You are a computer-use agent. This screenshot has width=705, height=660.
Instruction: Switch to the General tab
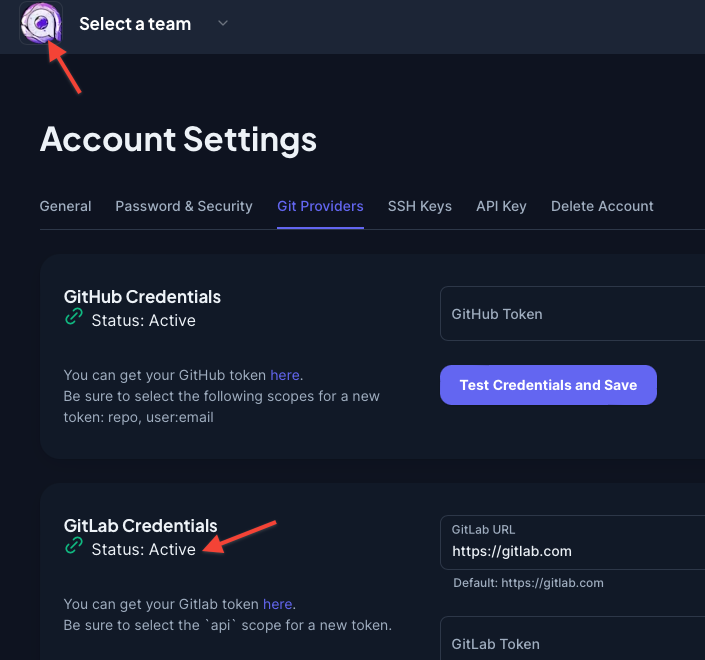[x=65, y=206]
